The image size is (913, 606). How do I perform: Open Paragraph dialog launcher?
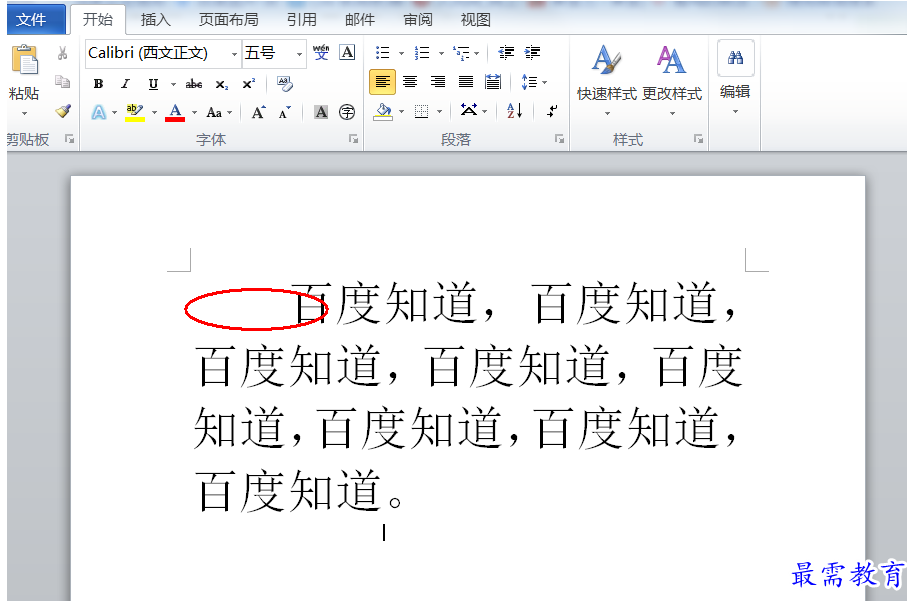click(x=560, y=139)
